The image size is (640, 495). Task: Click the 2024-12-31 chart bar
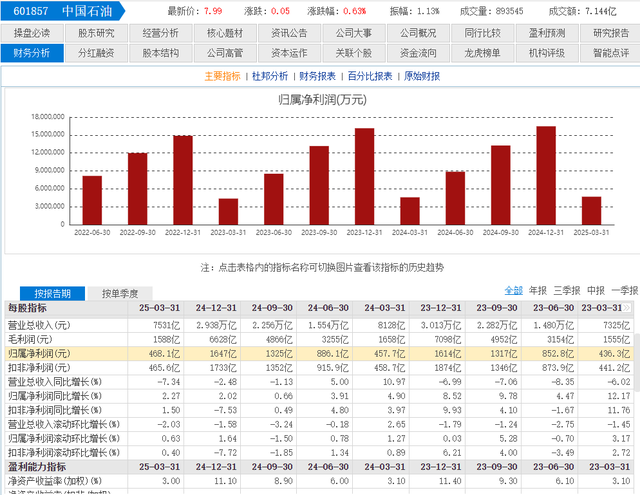(546, 175)
